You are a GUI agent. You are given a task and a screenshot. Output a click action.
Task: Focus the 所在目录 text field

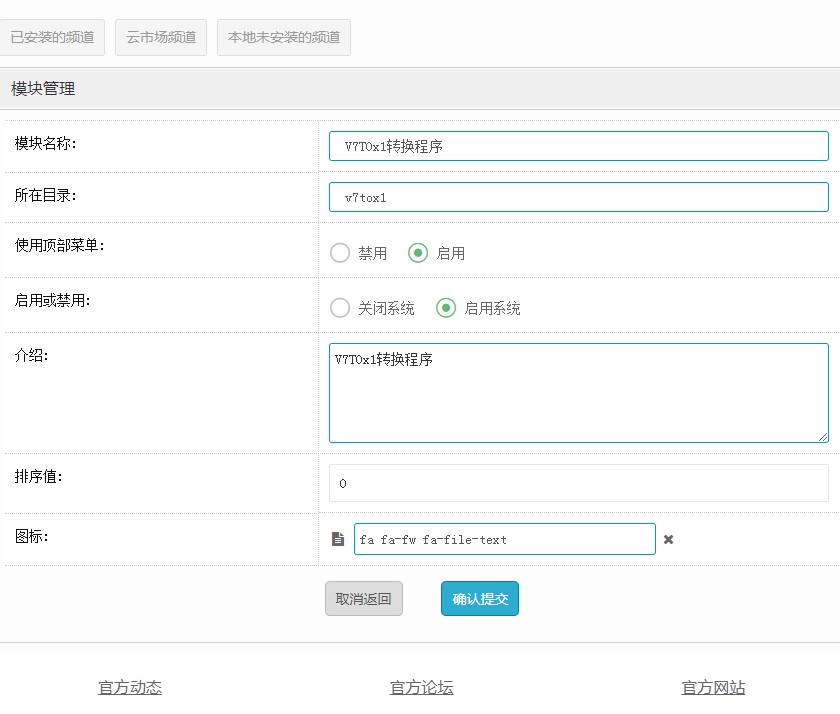point(578,197)
